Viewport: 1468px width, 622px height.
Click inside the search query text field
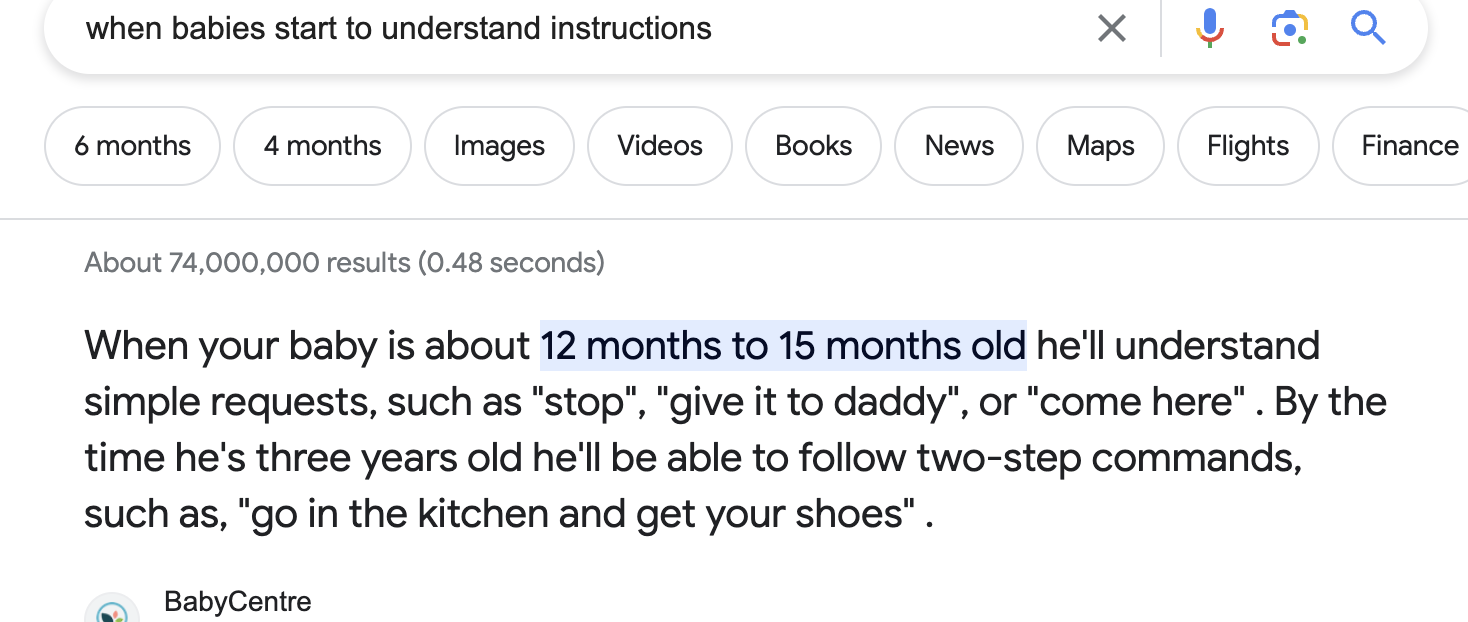[500, 29]
